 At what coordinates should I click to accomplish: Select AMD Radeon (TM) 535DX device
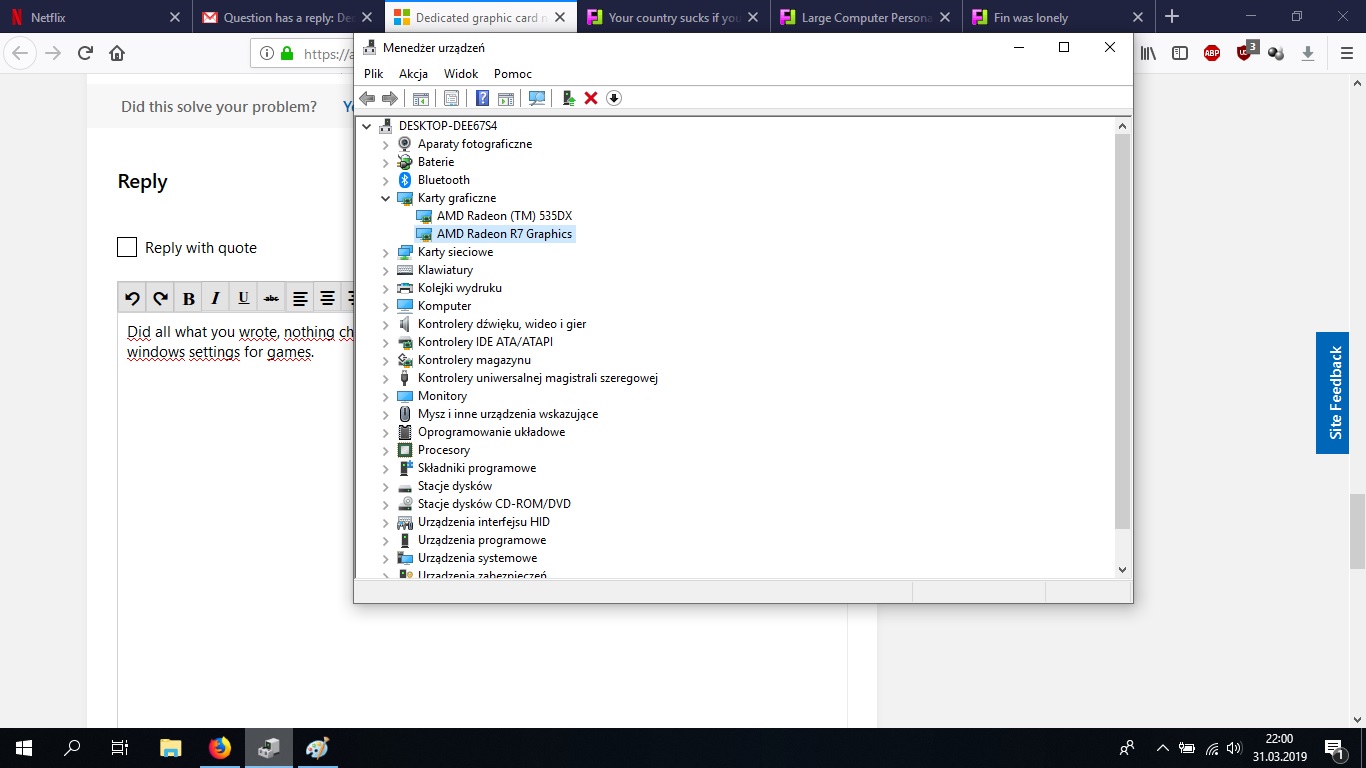pos(504,216)
